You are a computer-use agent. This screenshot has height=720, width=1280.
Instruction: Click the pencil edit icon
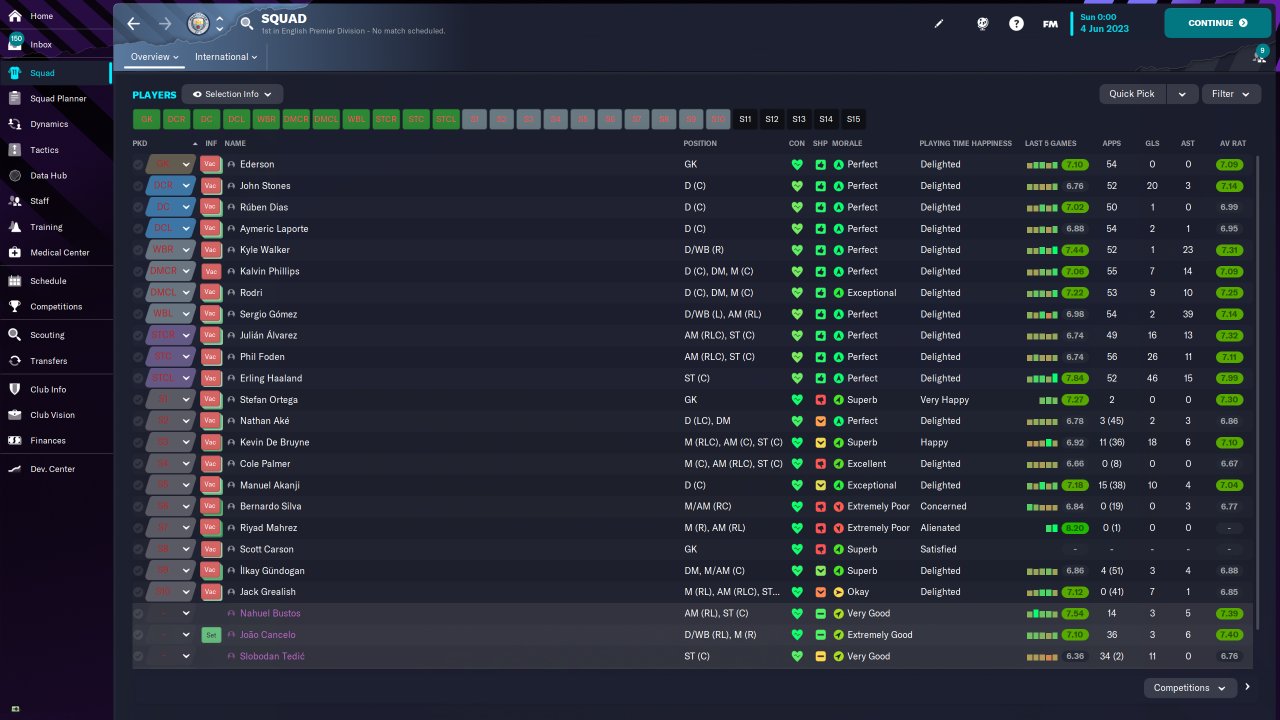939,23
